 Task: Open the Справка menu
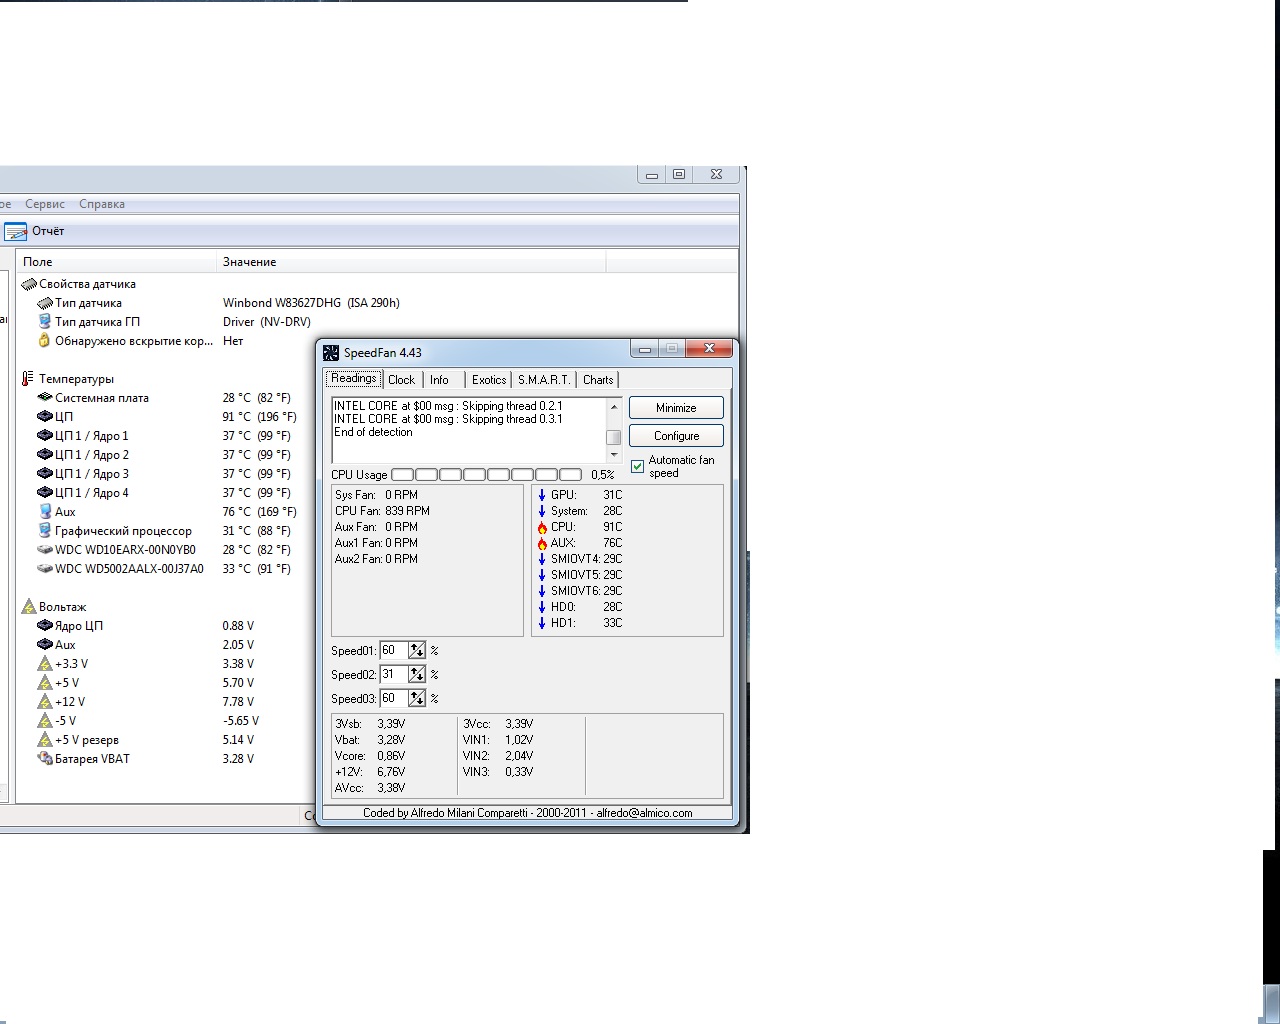102,204
